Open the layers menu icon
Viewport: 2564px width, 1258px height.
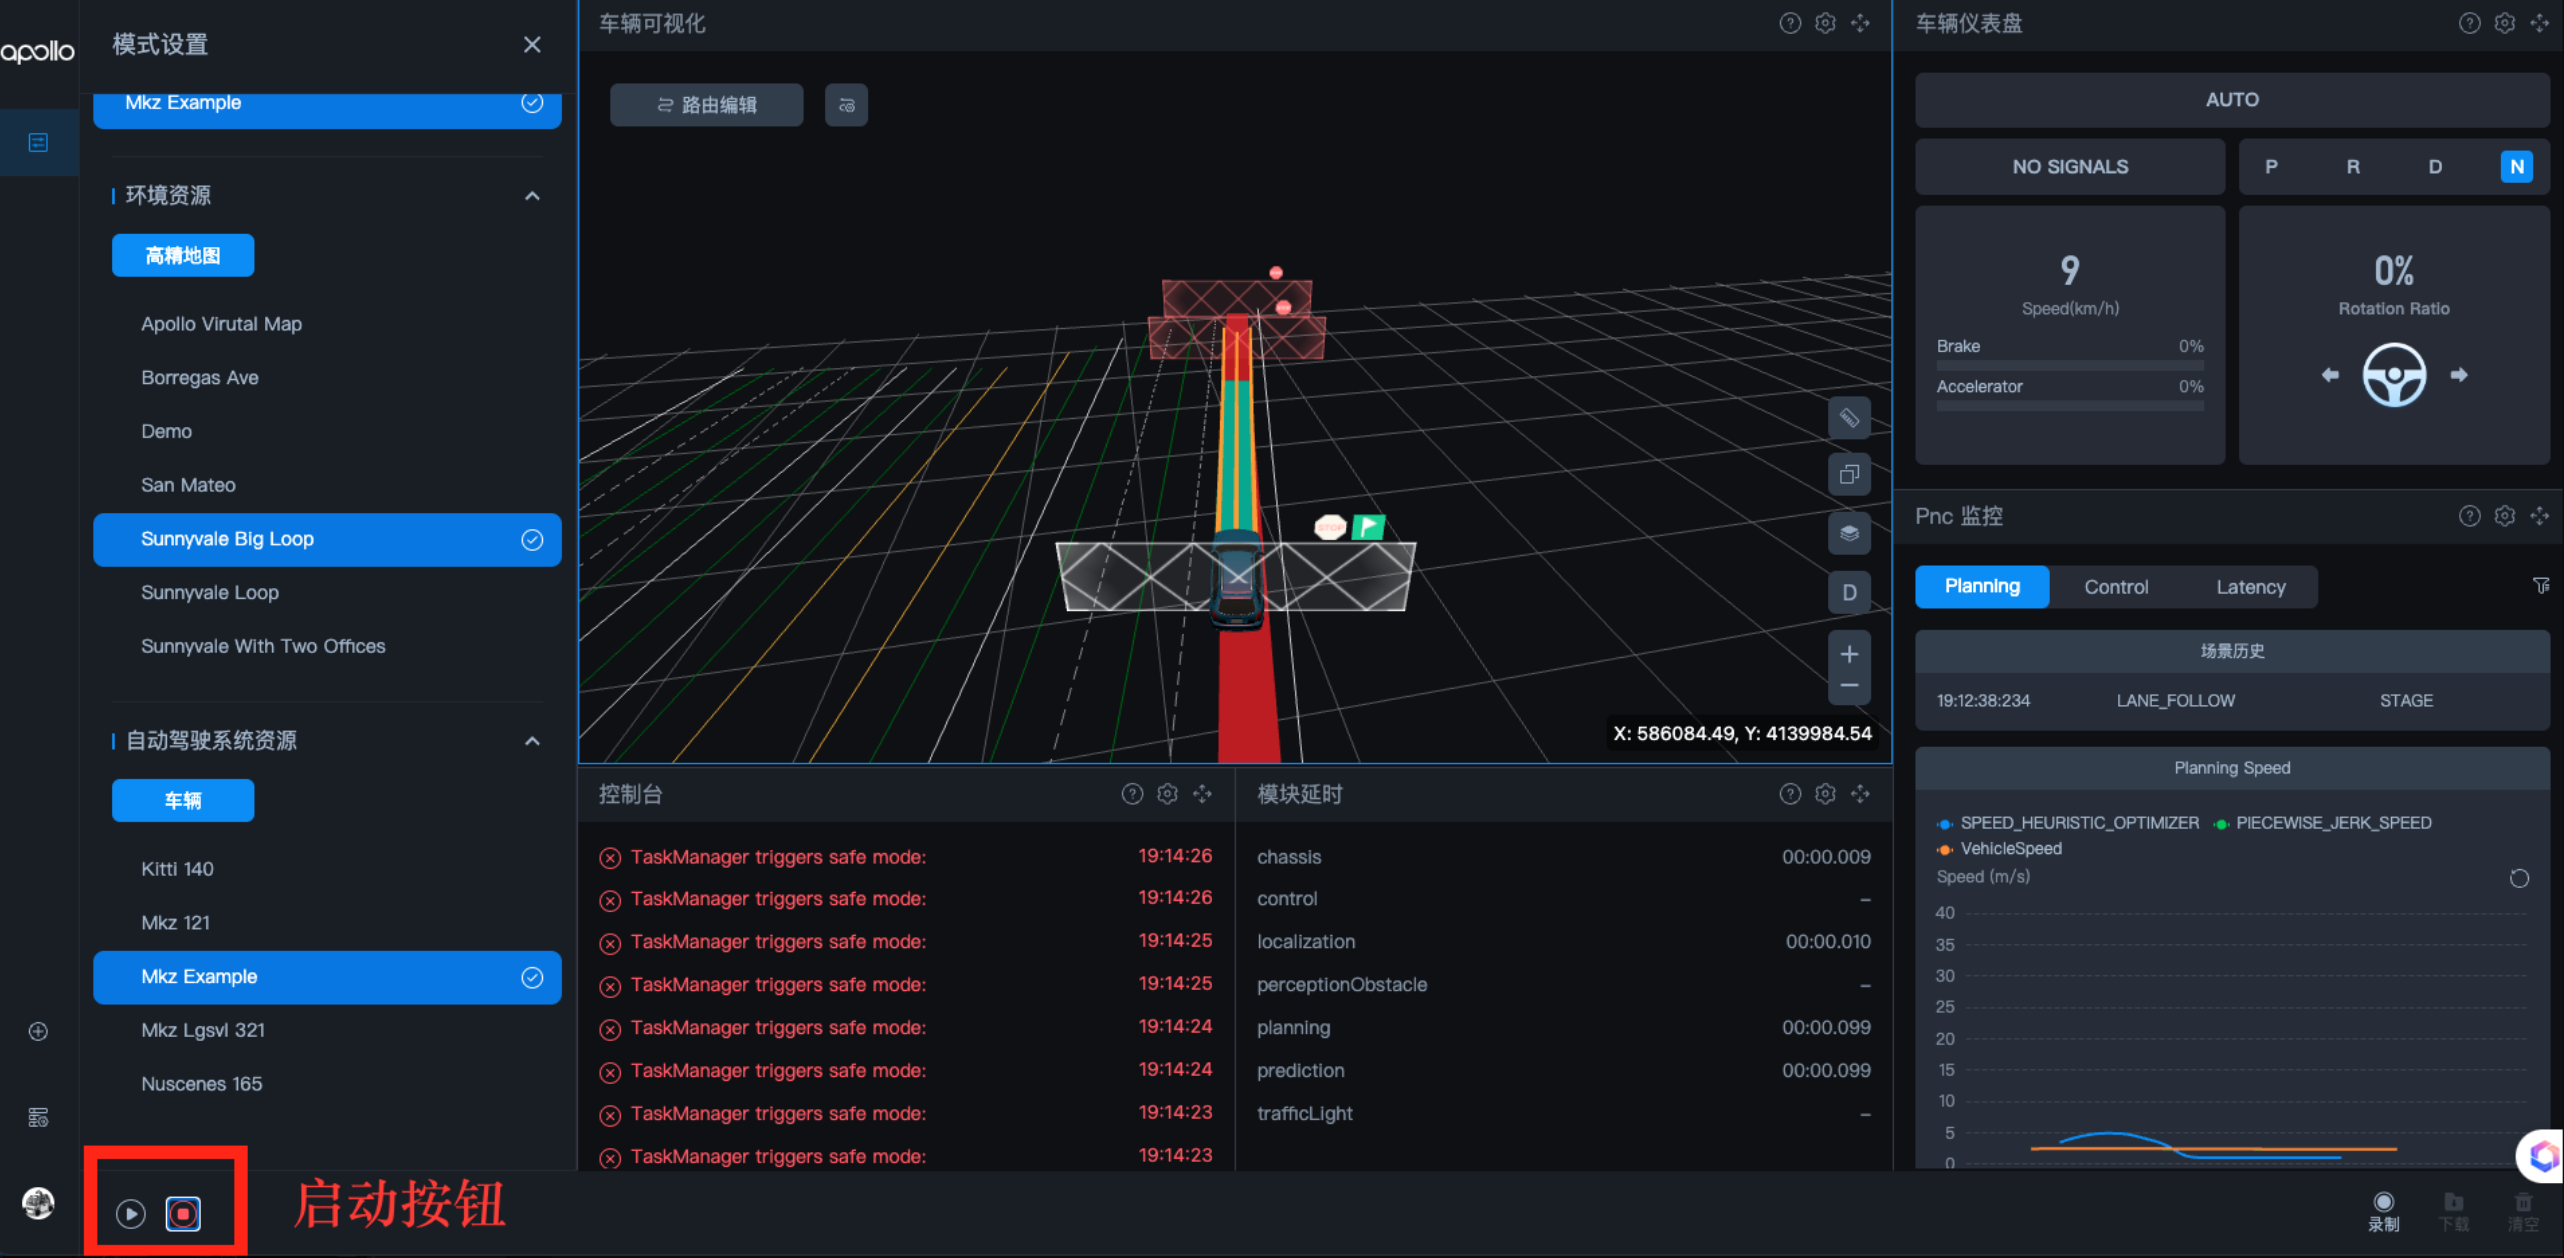[x=1849, y=533]
